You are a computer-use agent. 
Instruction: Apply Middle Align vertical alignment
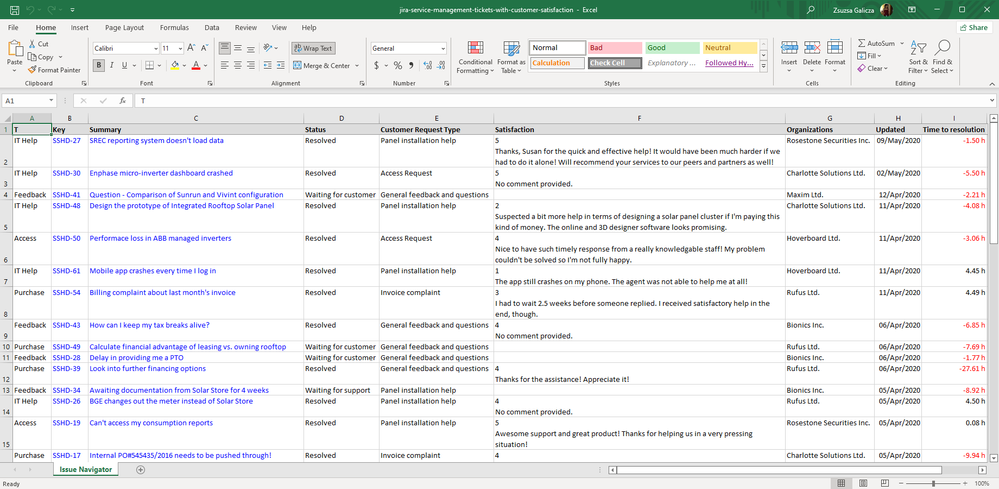[238, 48]
